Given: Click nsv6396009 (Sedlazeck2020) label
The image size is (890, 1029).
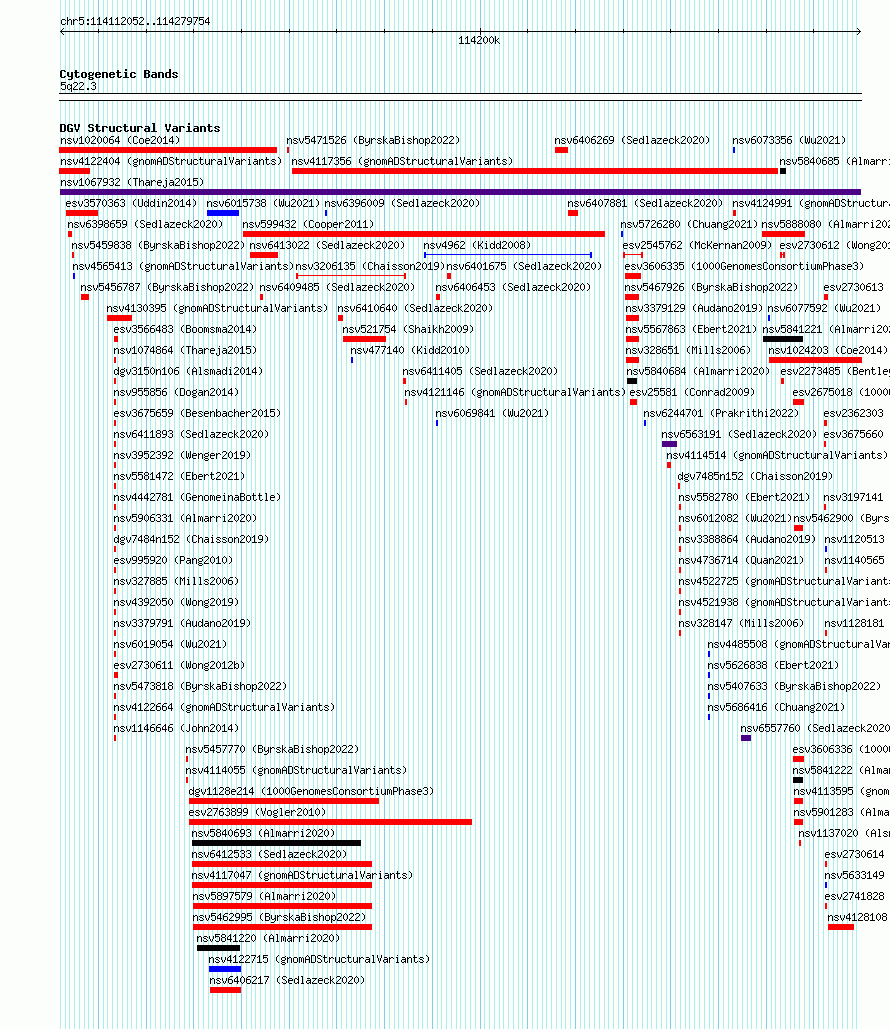Looking at the screenshot, I should 402,203.
